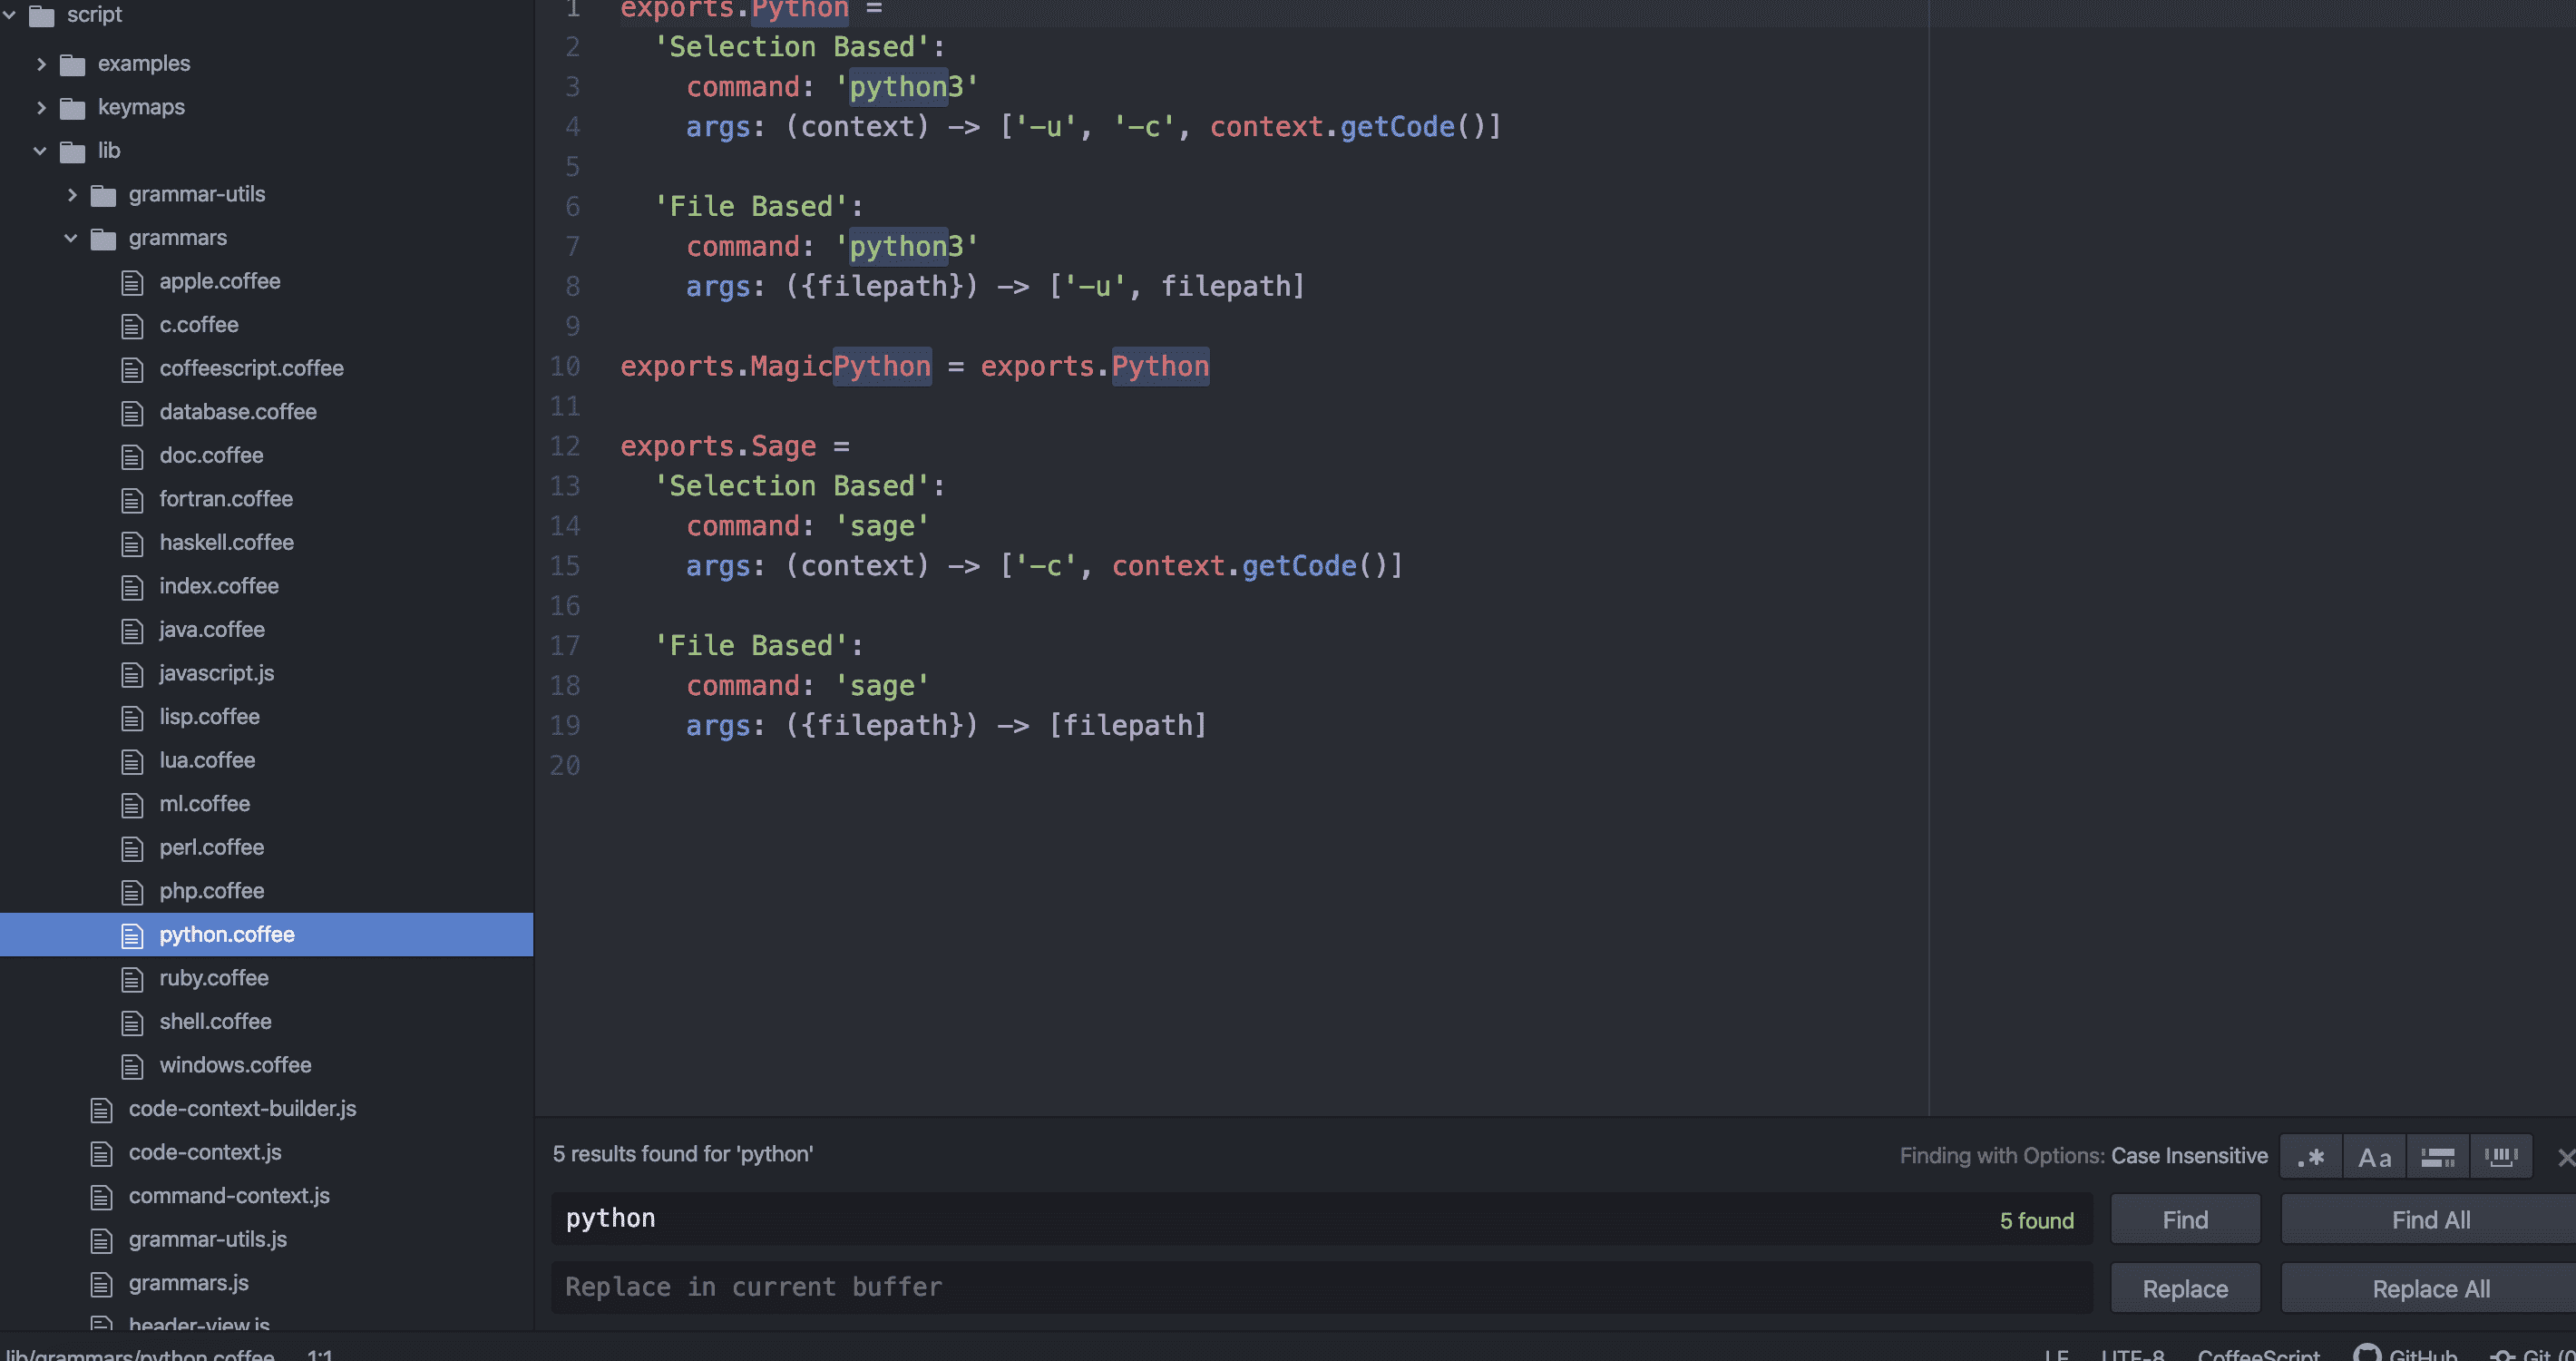Toggle only in selection option
Screen dimensions: 2576x1361
[x=2437, y=1157]
